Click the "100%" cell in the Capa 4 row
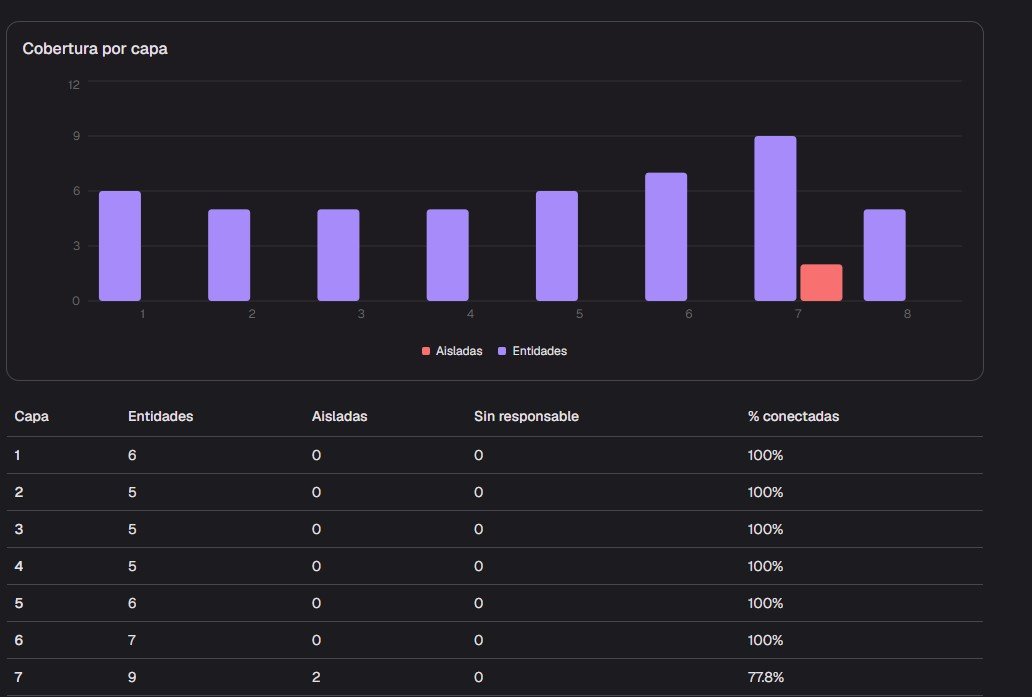 765,566
